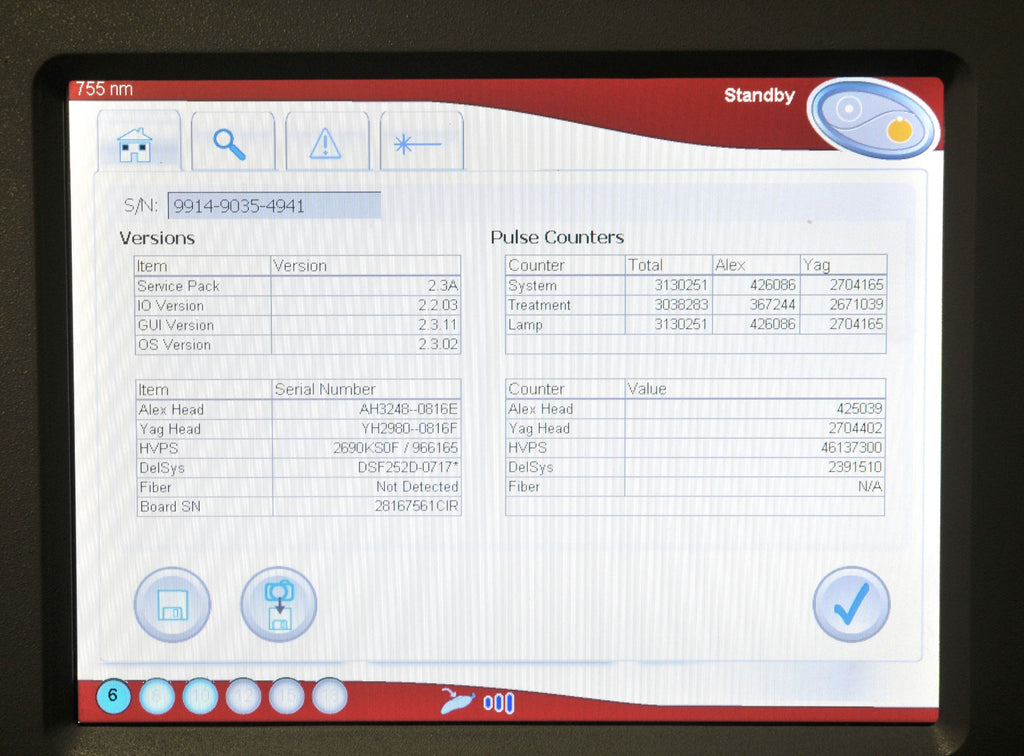Image resolution: width=1024 pixels, height=756 pixels.
Task: Tap the Alex column header
Action: coord(730,265)
